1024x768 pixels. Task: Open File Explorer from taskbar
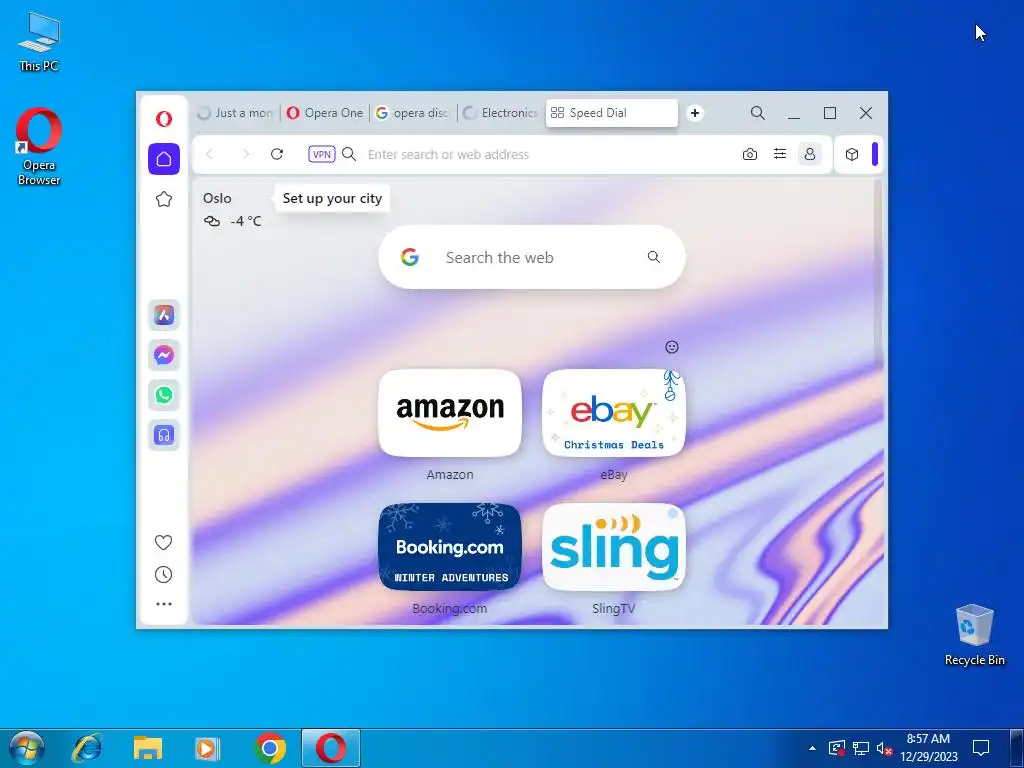[x=148, y=748]
